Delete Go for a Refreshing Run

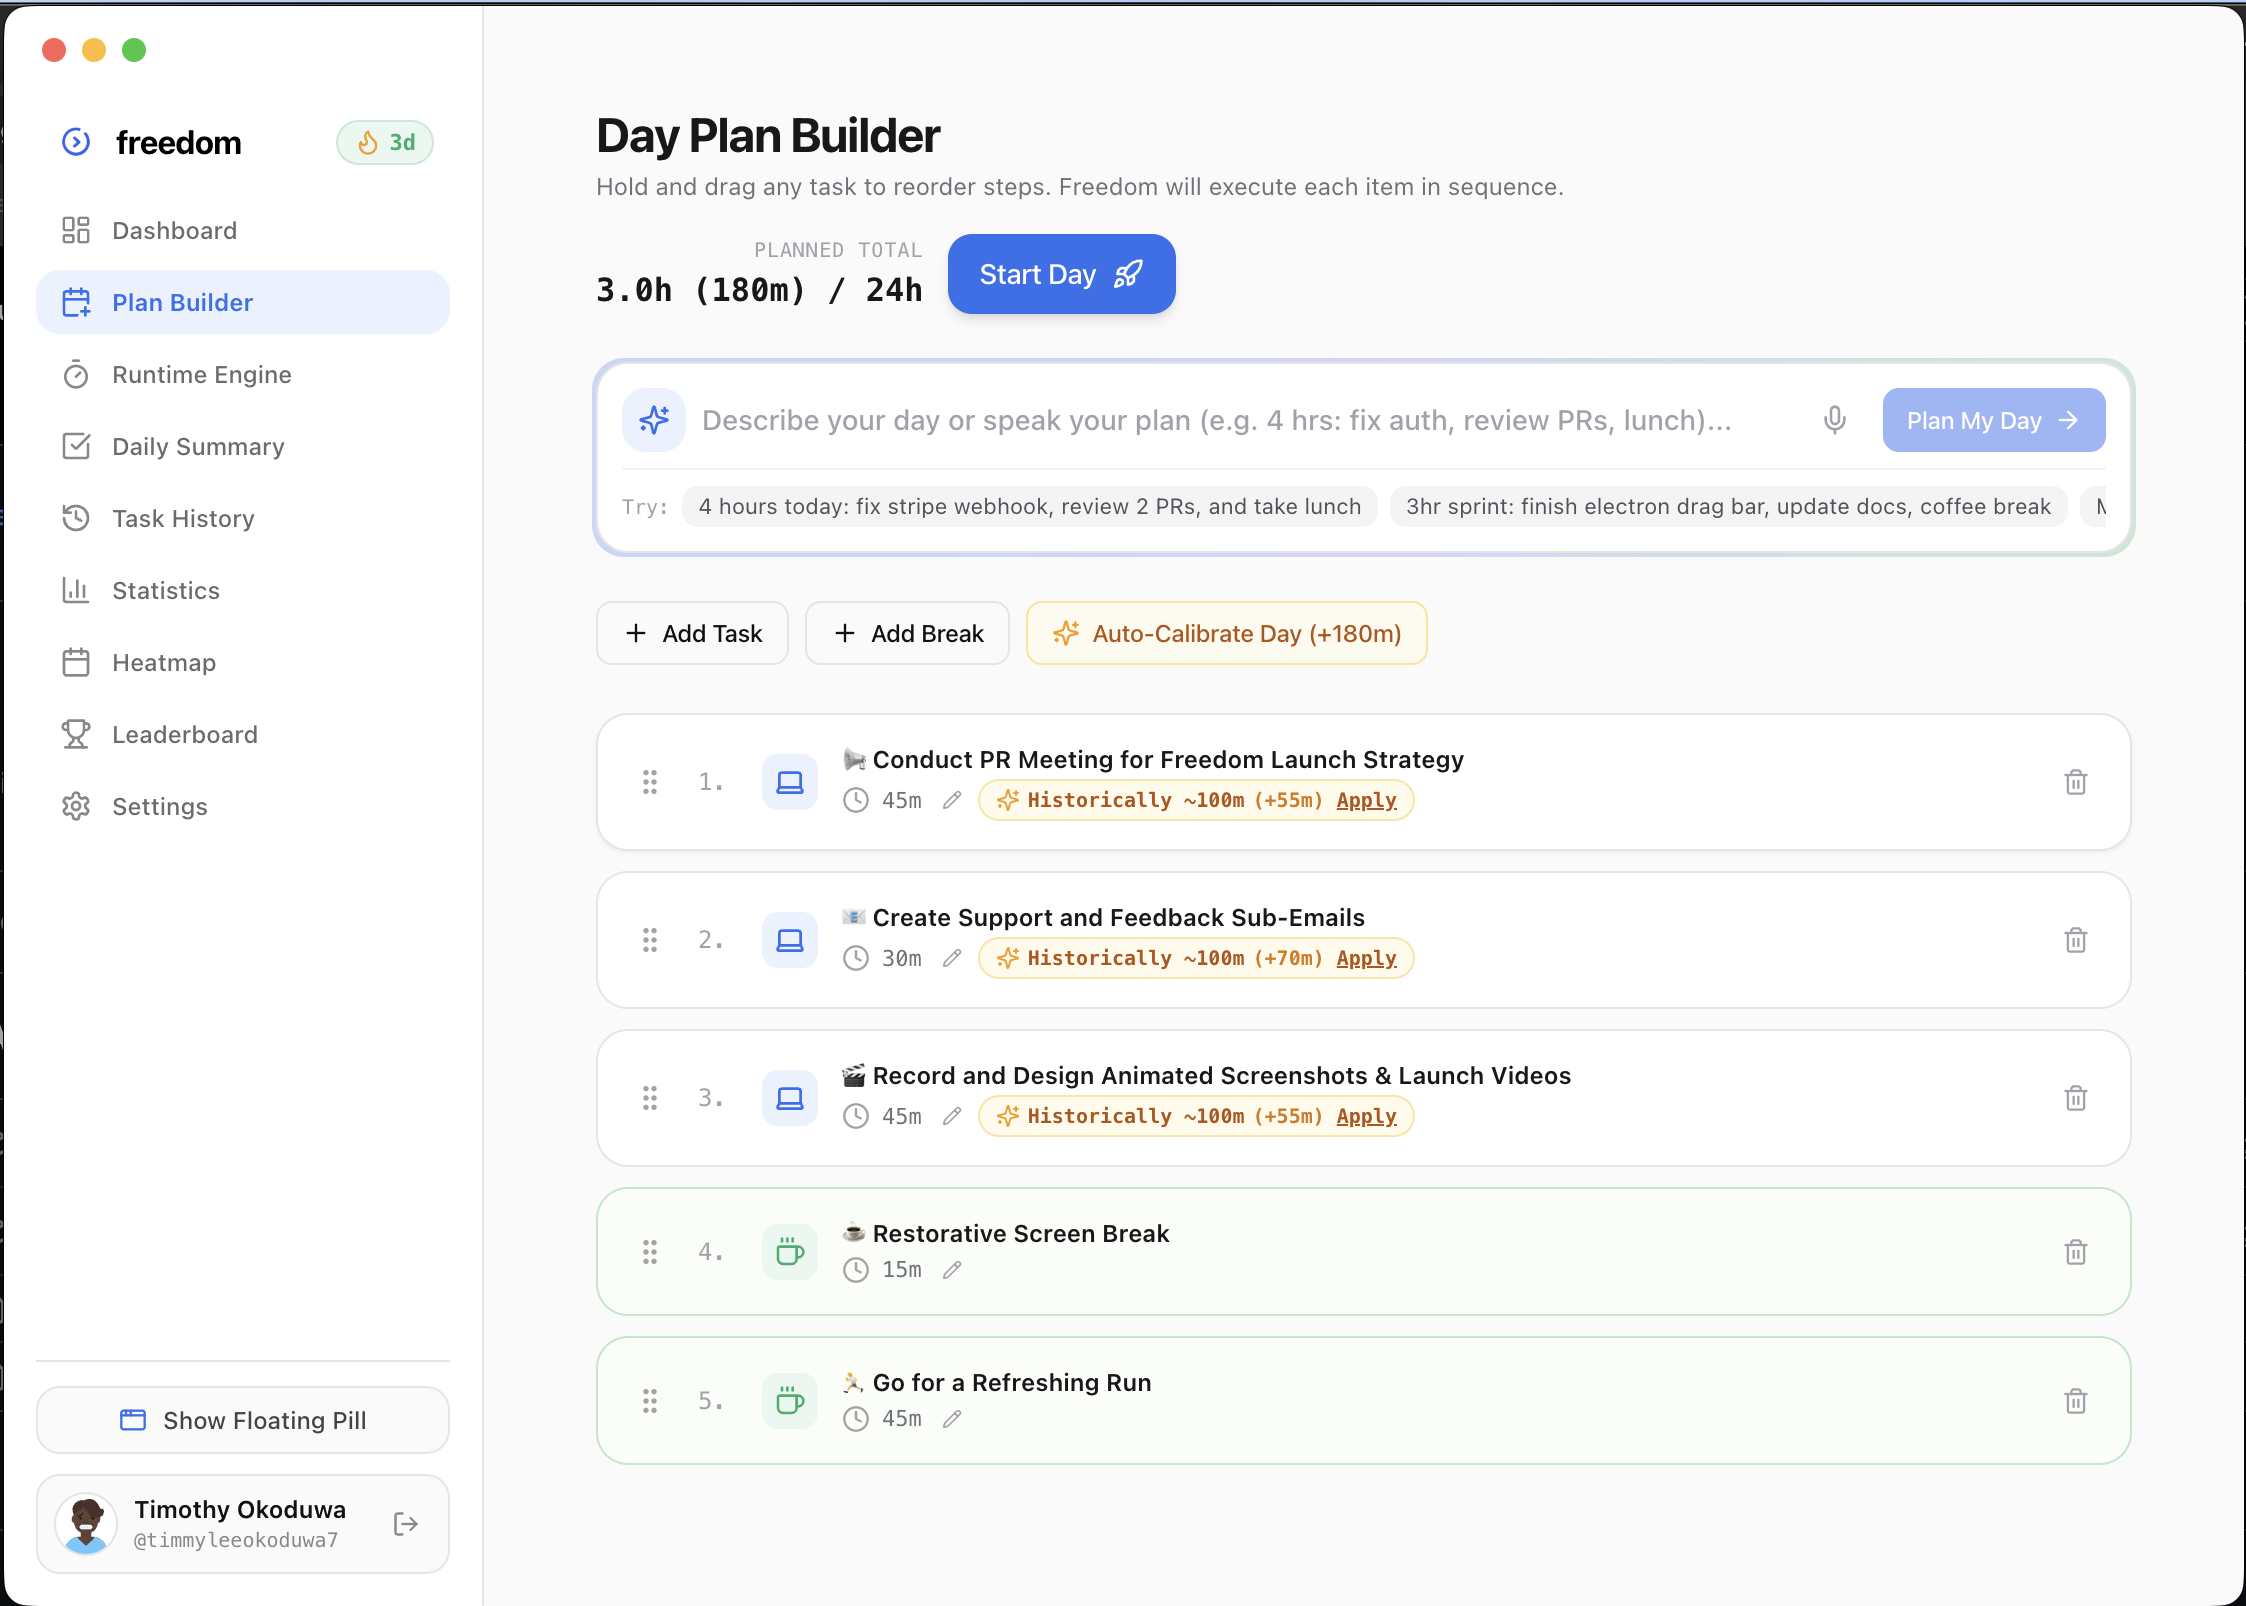(x=2076, y=1401)
